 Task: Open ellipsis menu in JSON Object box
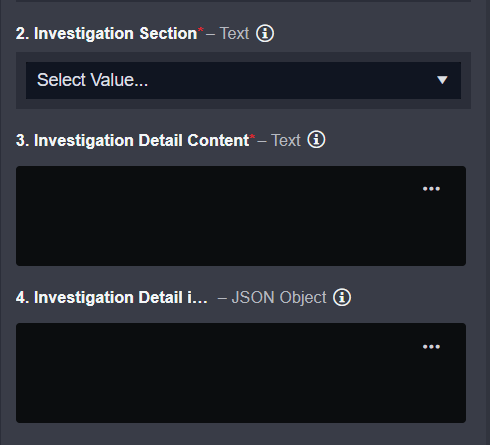tap(431, 347)
